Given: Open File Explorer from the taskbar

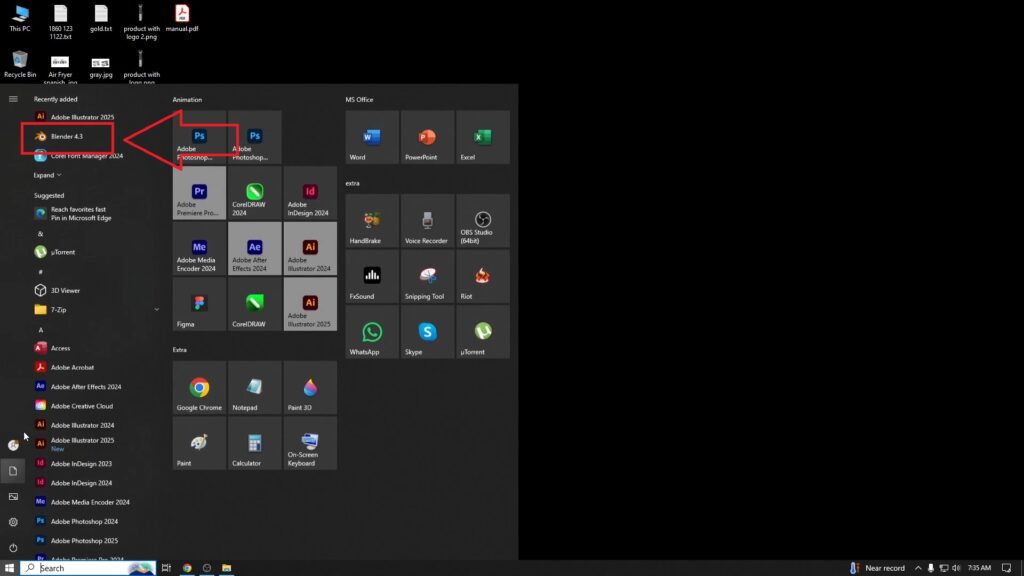Looking at the screenshot, I should (x=227, y=568).
